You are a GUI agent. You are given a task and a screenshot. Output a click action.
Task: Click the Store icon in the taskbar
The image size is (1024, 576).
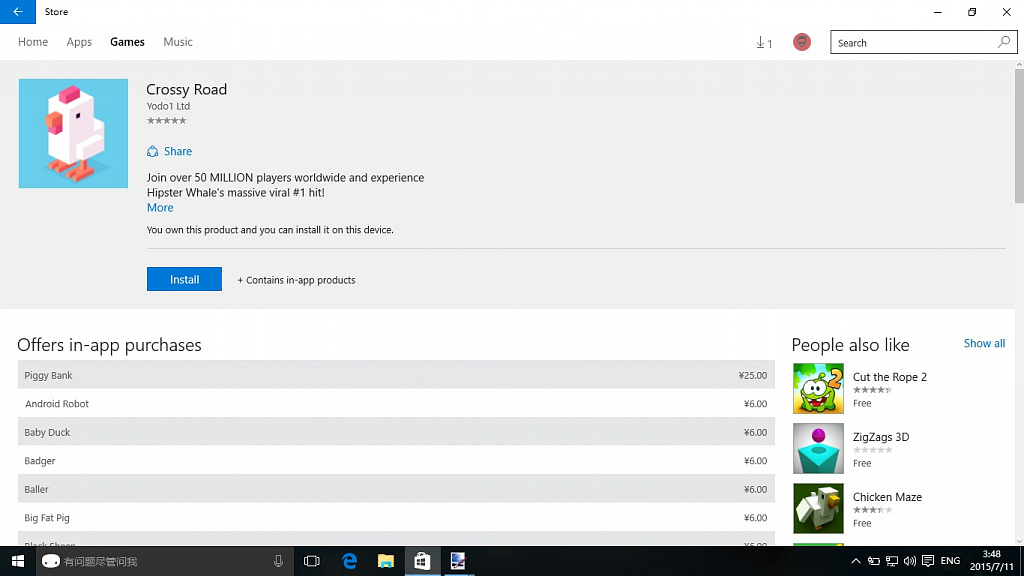pyautogui.click(x=422, y=561)
